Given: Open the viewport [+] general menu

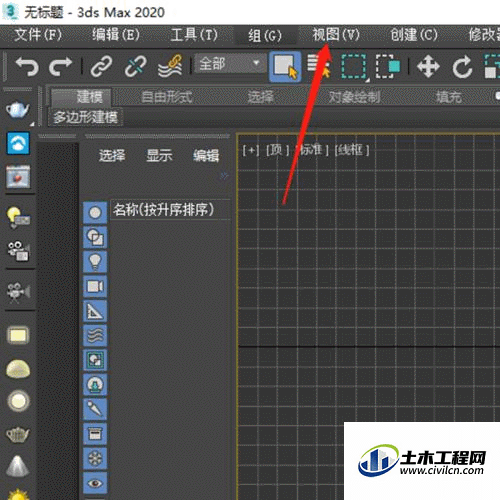Looking at the screenshot, I should (x=251, y=150).
